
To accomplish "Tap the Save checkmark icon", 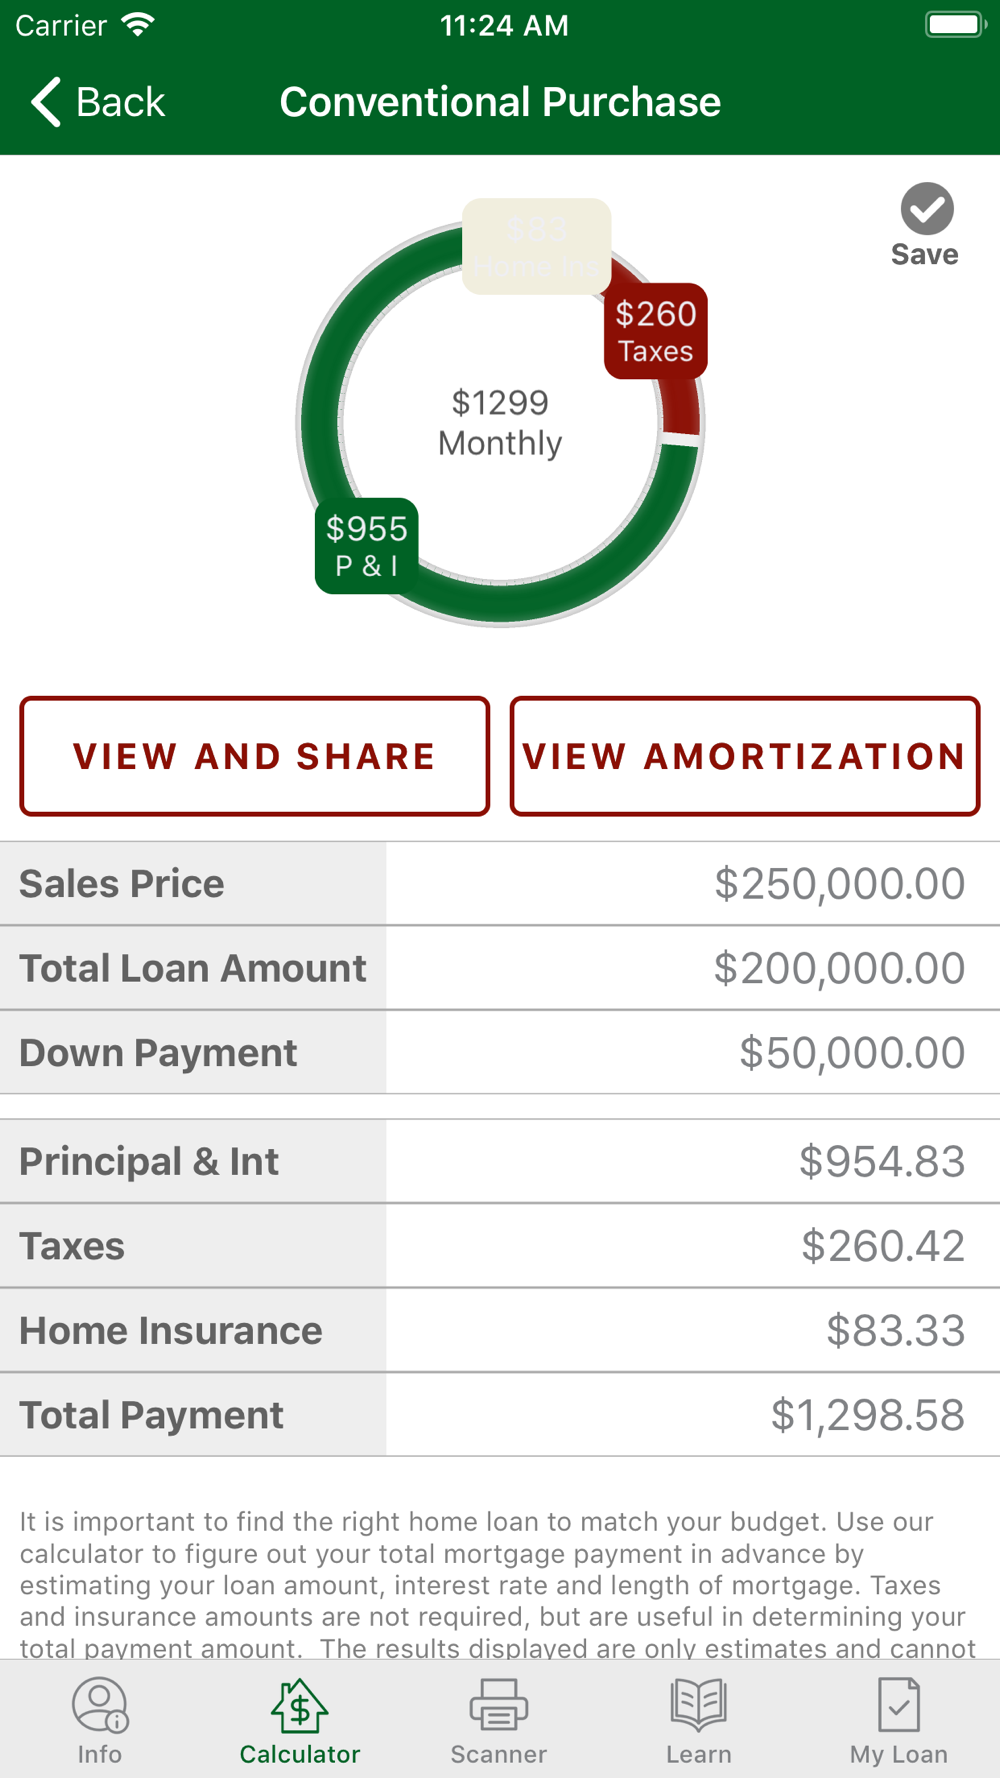I will (x=927, y=209).
